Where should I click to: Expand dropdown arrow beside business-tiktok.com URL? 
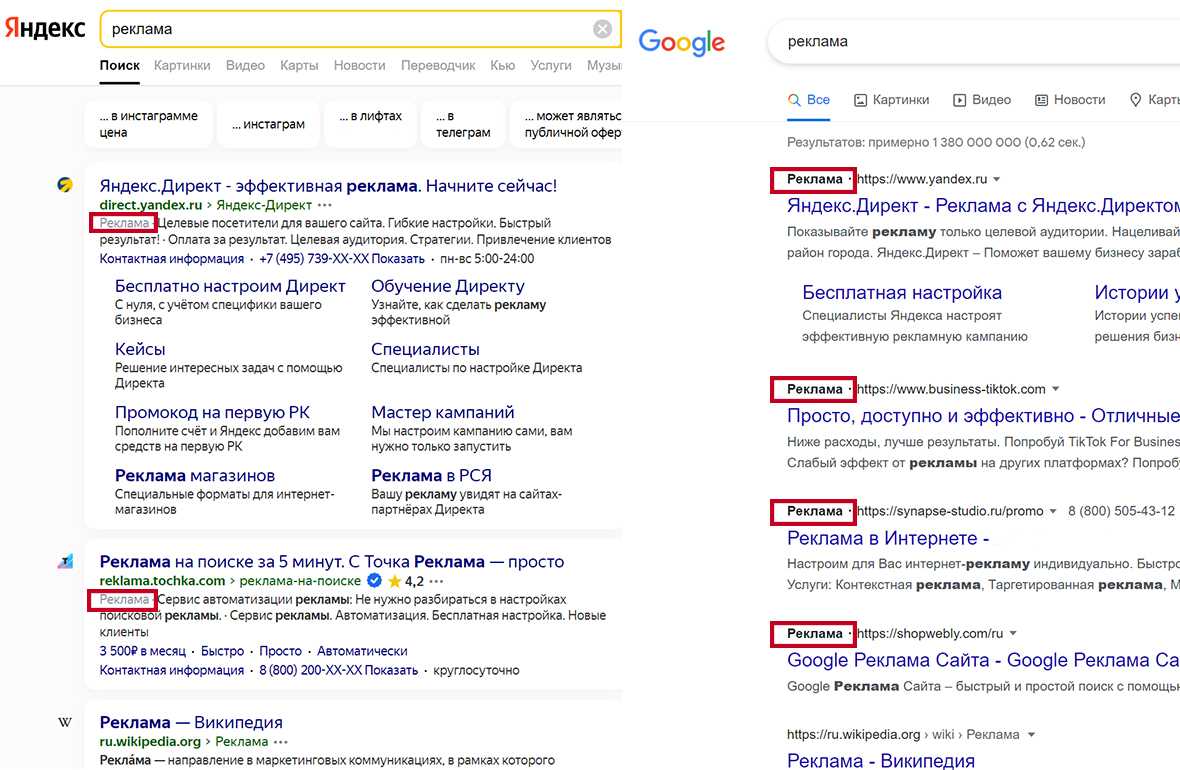click(1055, 389)
